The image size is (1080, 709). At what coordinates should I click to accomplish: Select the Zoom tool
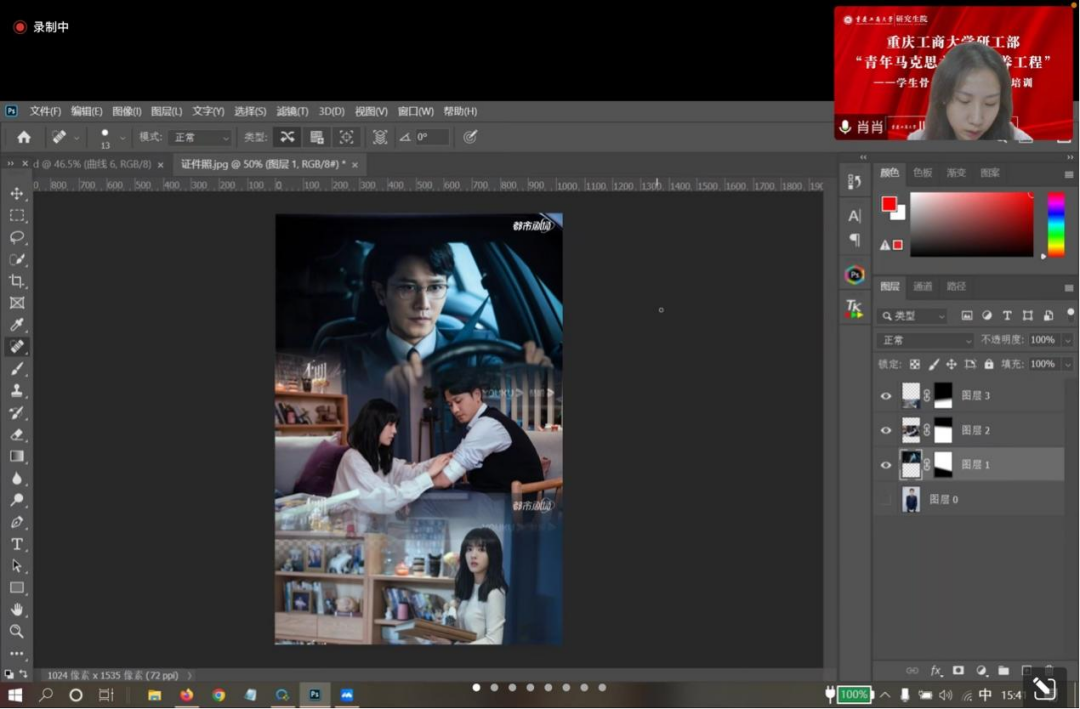(17, 631)
